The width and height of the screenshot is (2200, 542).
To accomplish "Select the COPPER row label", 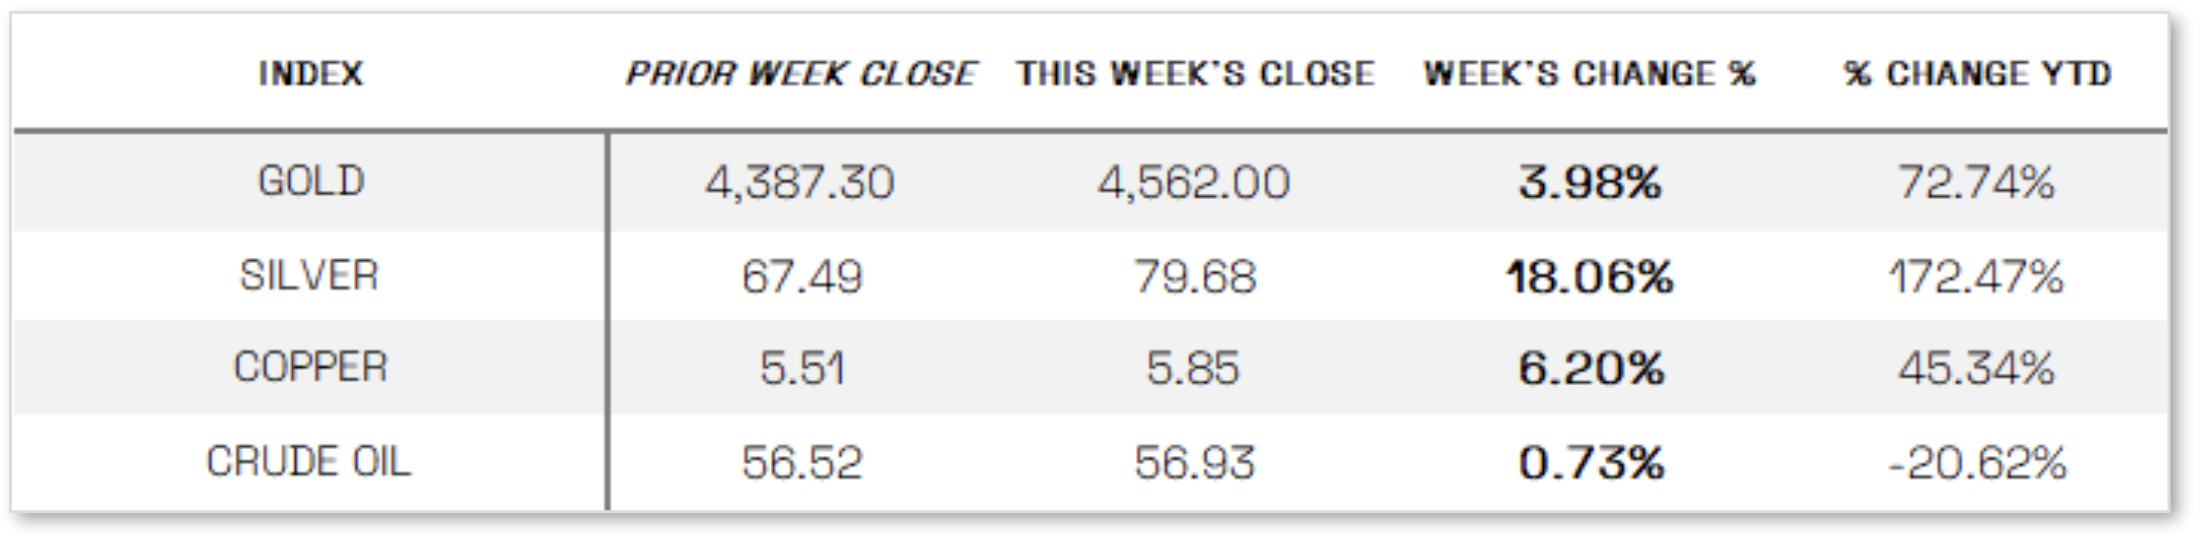I will (310, 367).
